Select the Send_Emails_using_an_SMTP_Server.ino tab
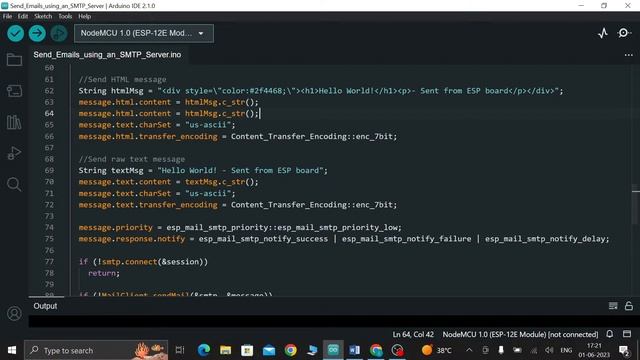The image size is (640, 360). (x=107, y=55)
